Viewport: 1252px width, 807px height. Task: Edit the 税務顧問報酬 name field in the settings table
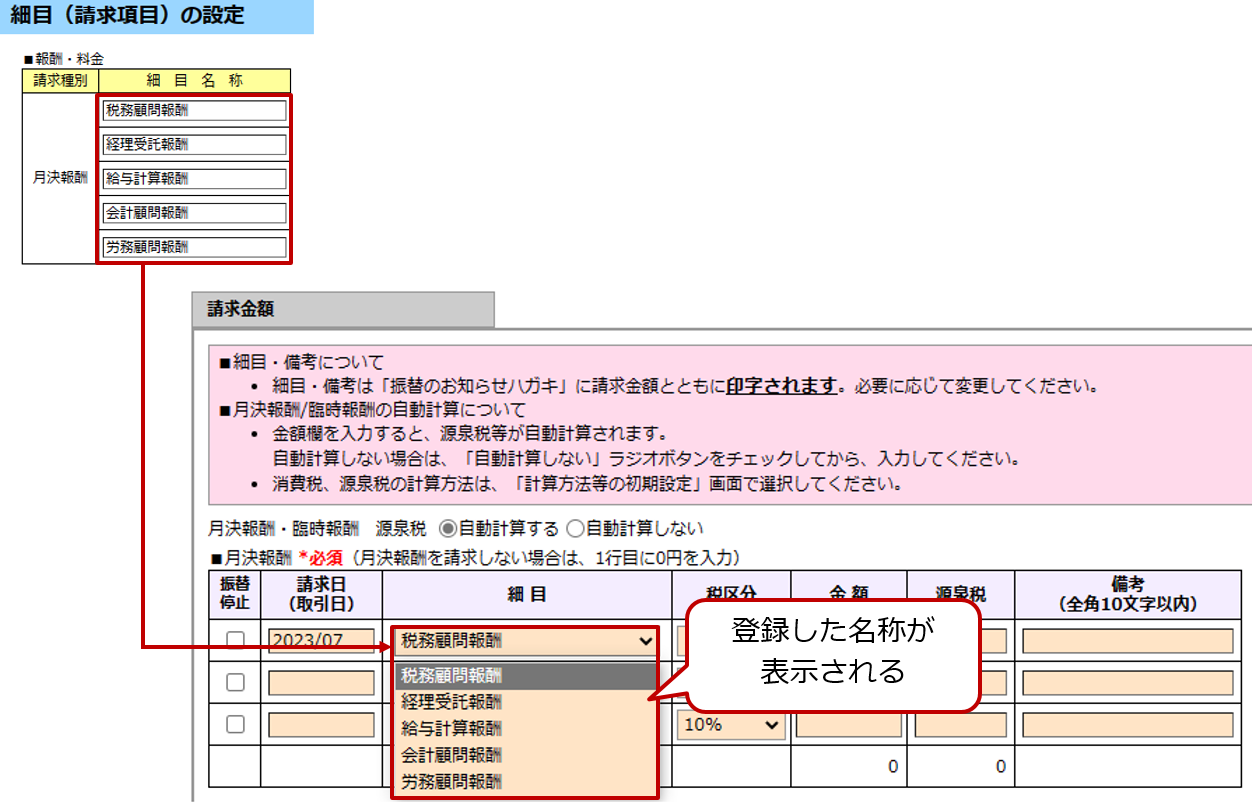(x=194, y=110)
